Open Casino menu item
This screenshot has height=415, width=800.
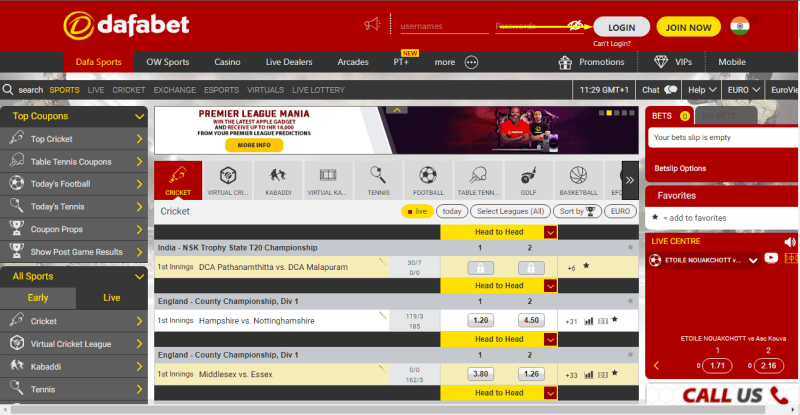click(227, 62)
